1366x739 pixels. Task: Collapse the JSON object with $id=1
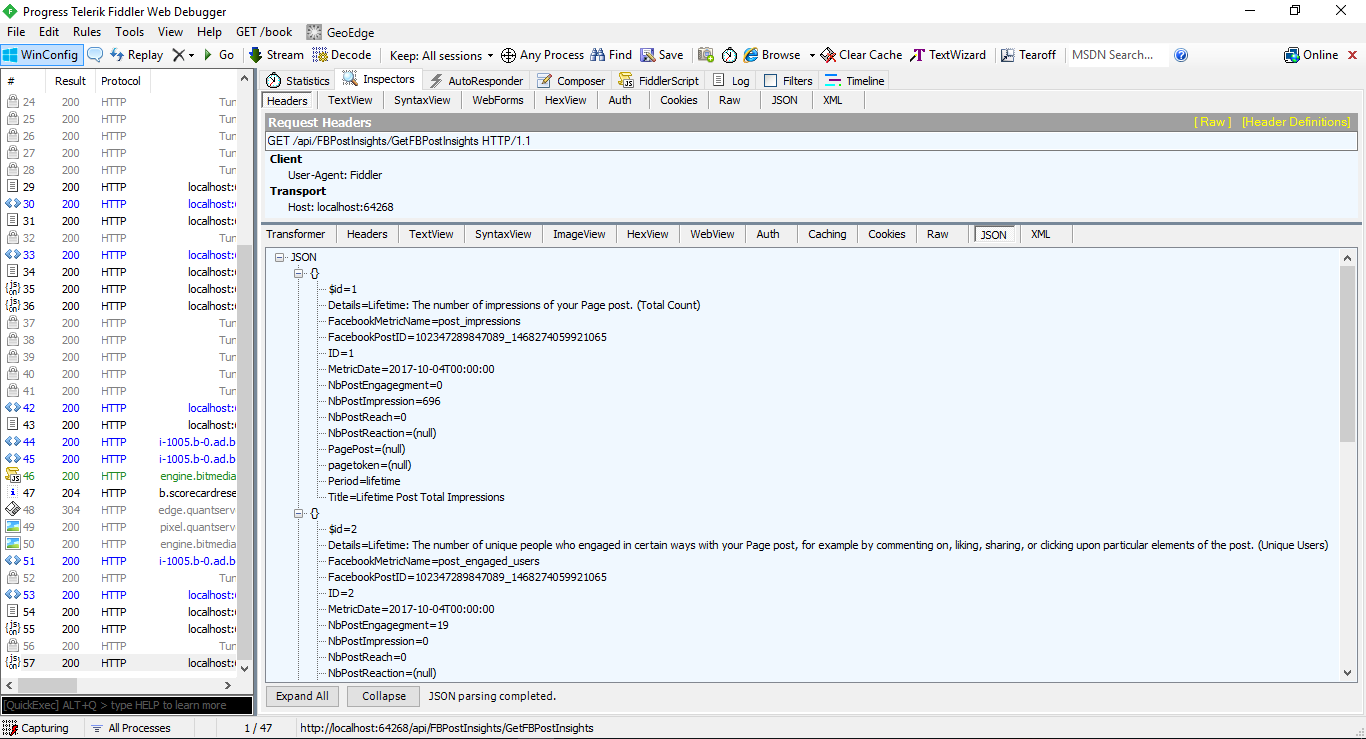point(298,273)
